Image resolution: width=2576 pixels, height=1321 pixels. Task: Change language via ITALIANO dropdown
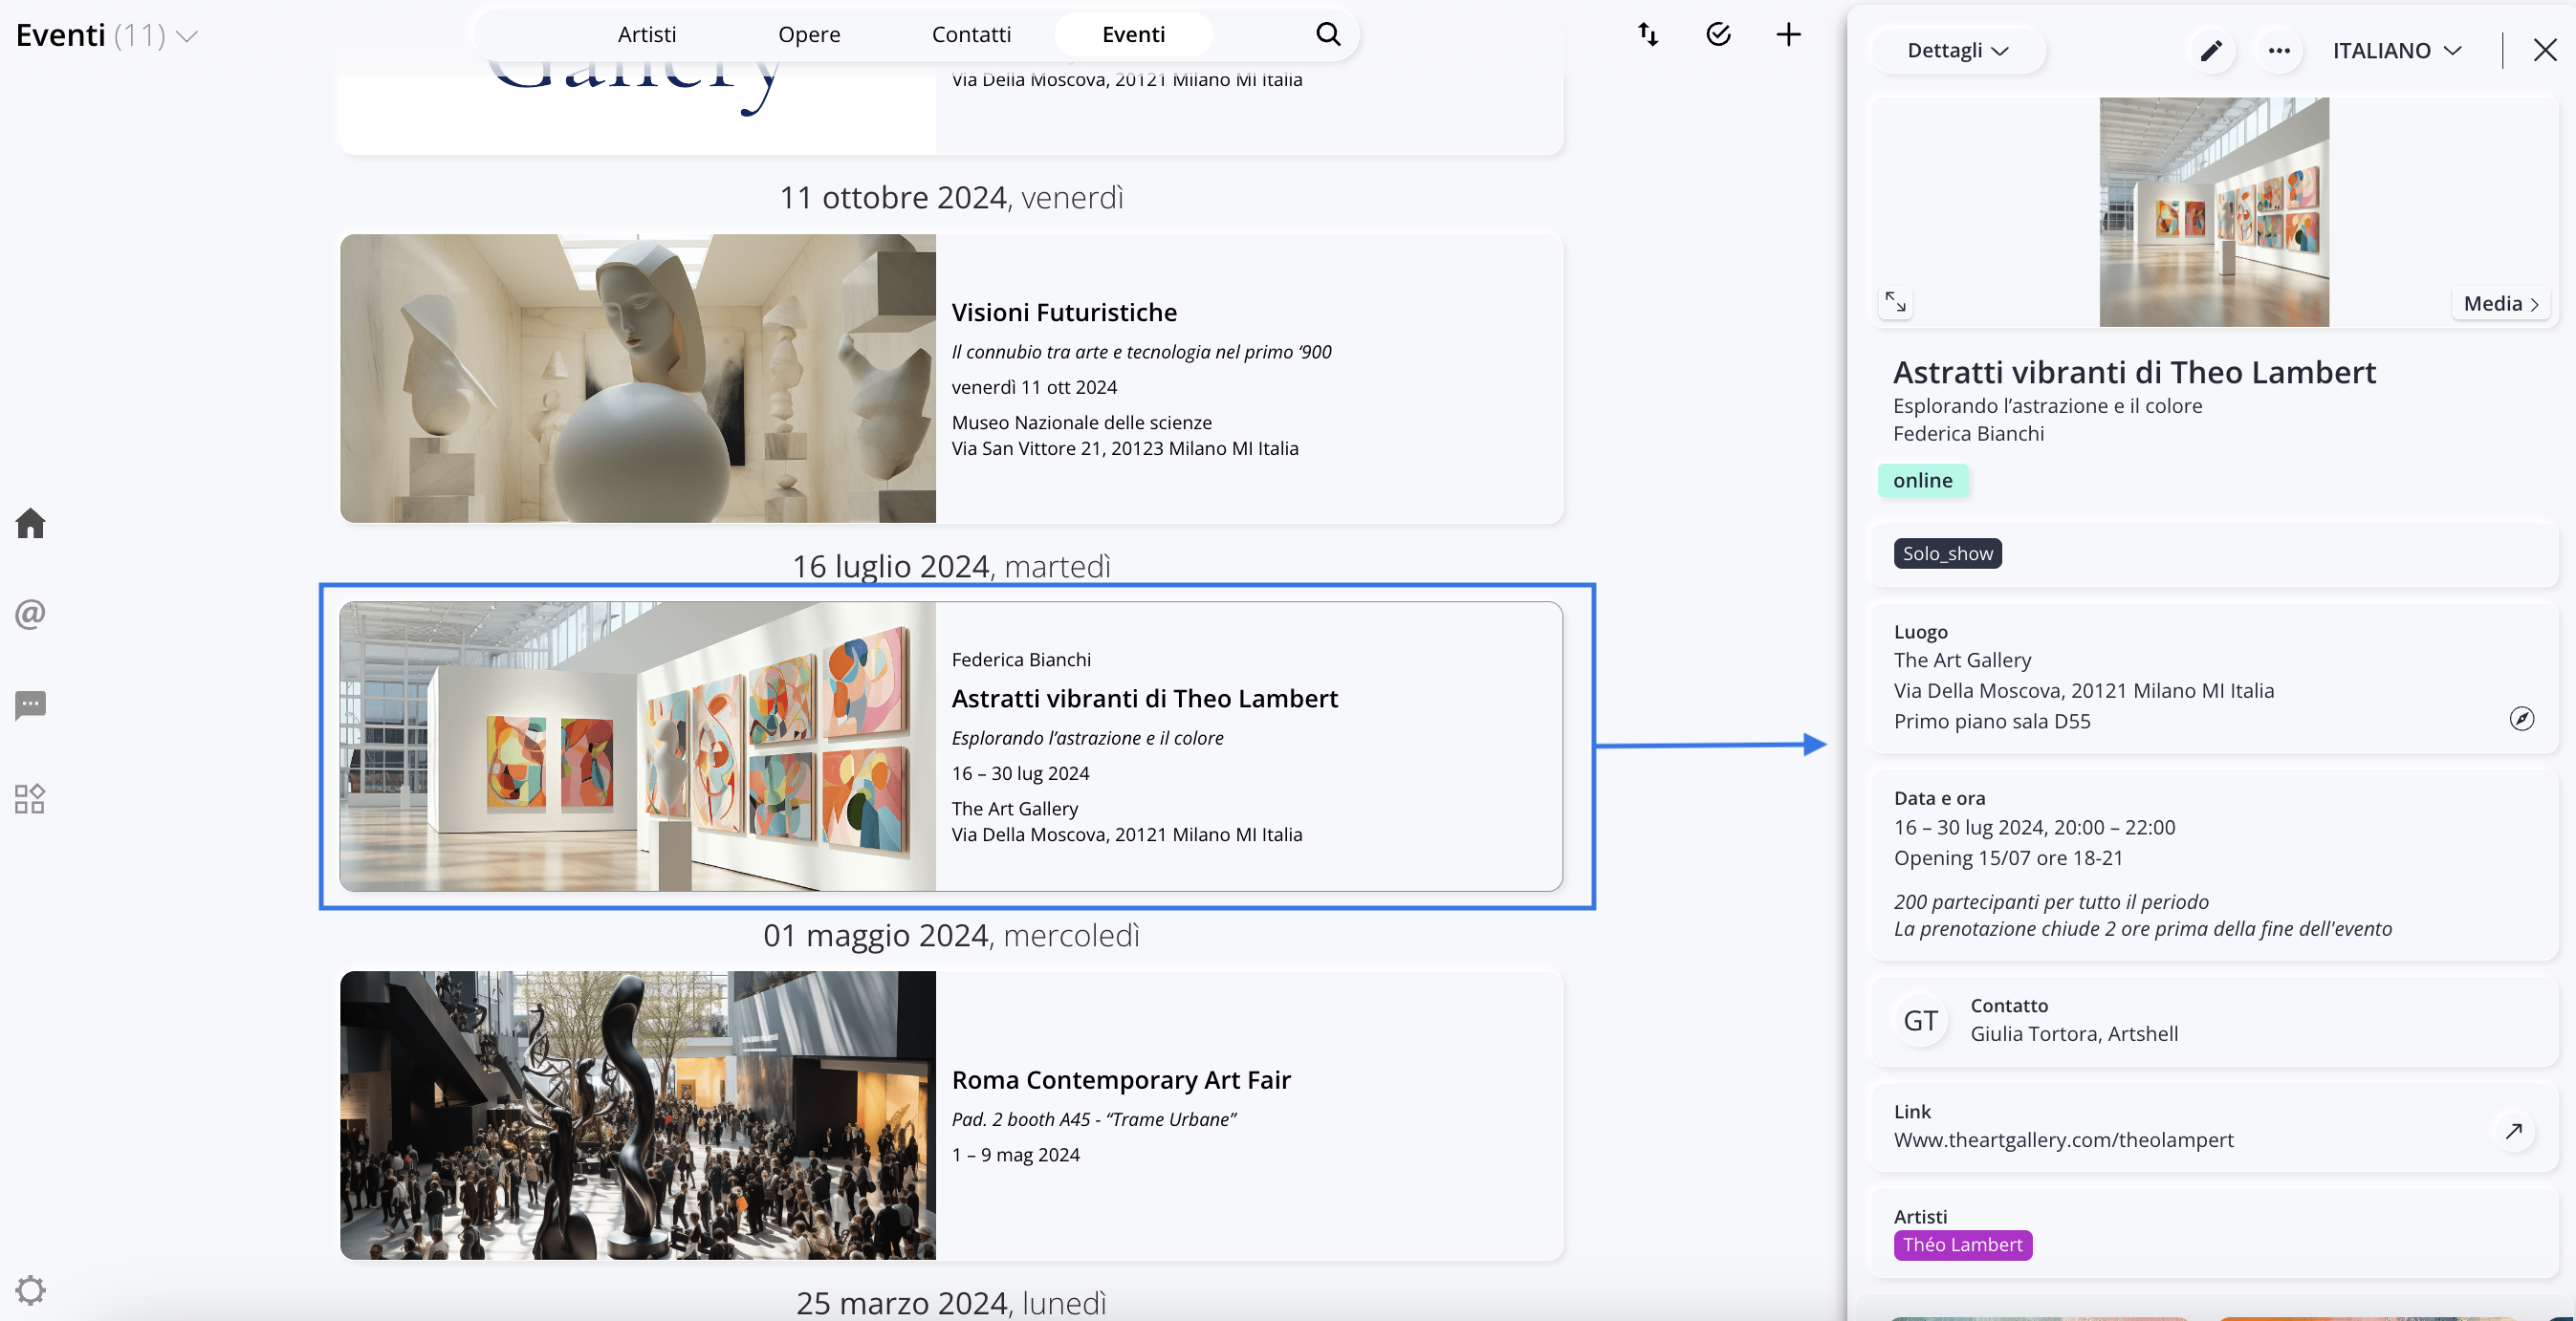pyautogui.click(x=2396, y=50)
